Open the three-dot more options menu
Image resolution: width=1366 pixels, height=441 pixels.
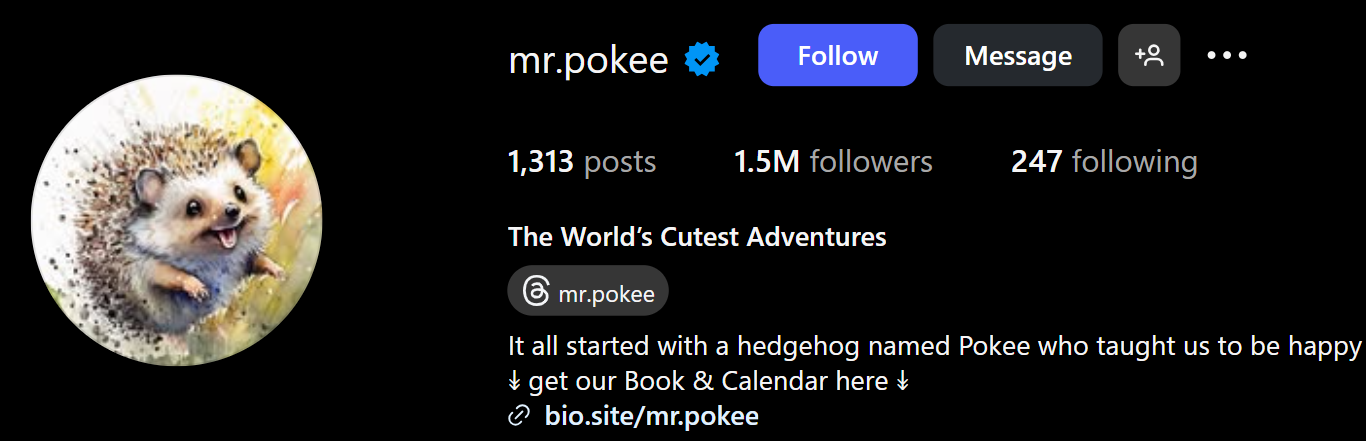1227,56
